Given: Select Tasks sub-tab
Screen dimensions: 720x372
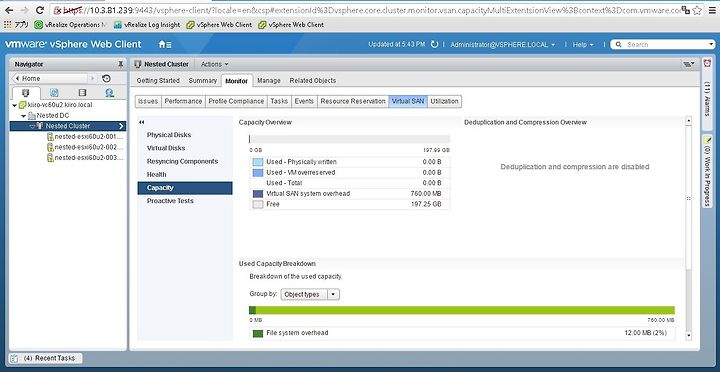Looking at the screenshot, I should (279, 101).
